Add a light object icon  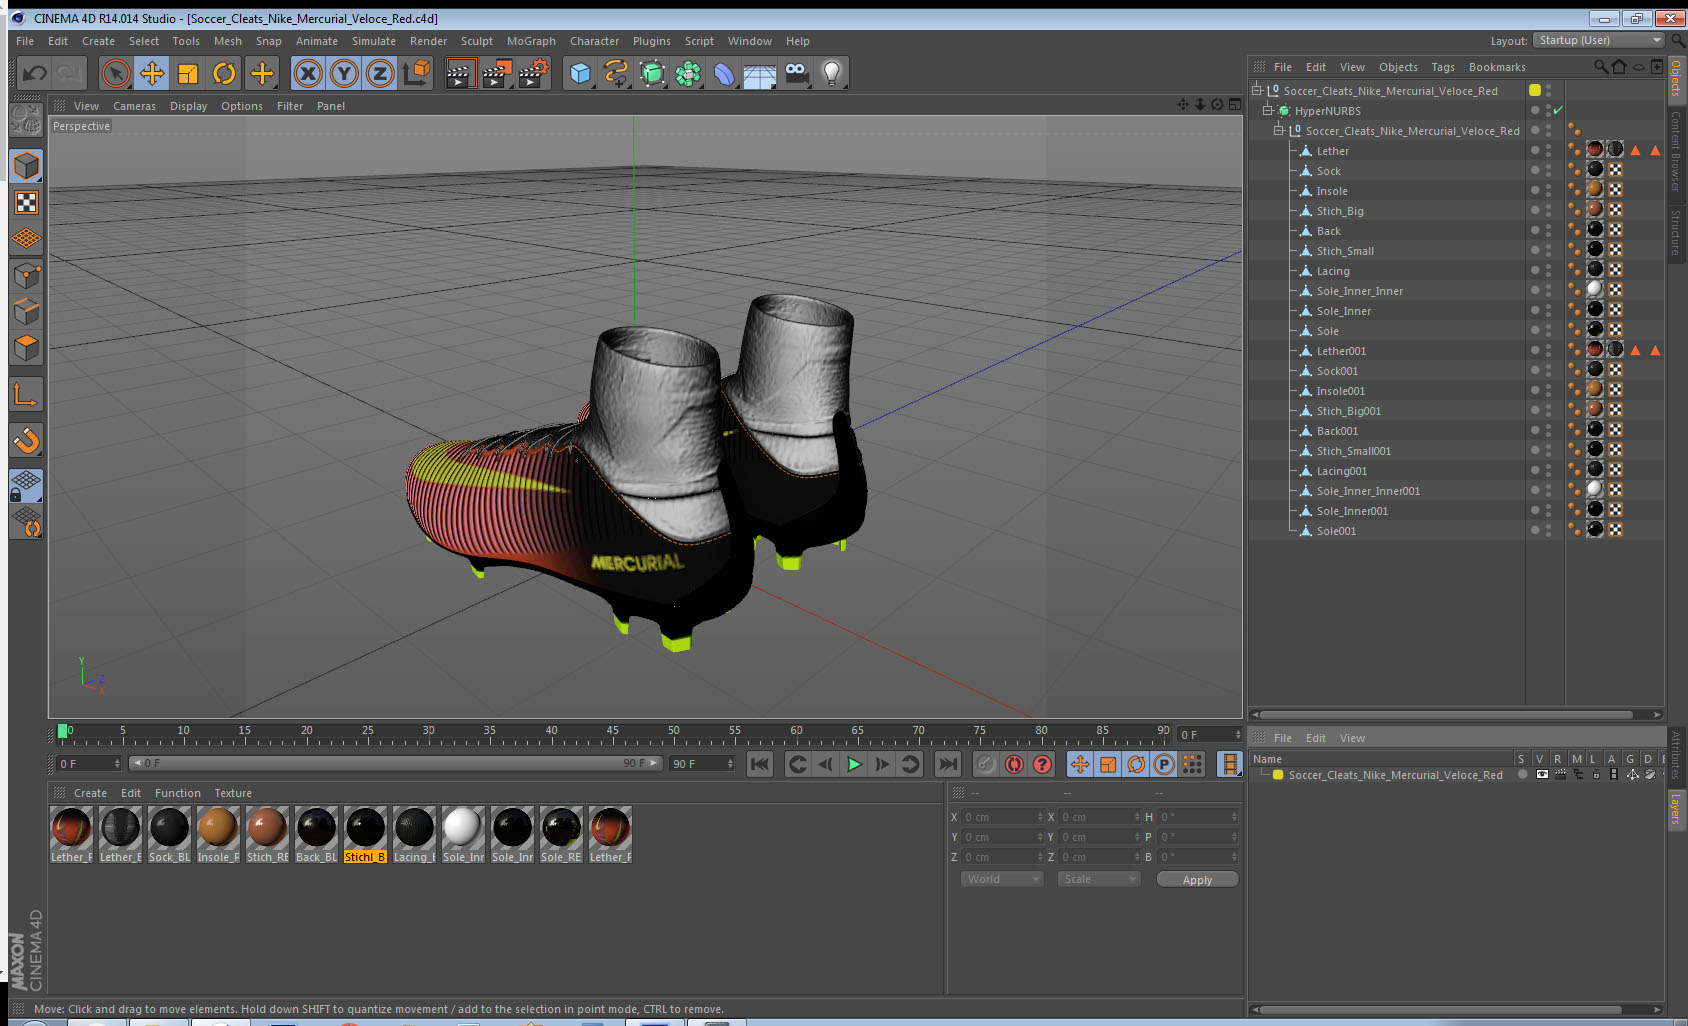pos(832,73)
